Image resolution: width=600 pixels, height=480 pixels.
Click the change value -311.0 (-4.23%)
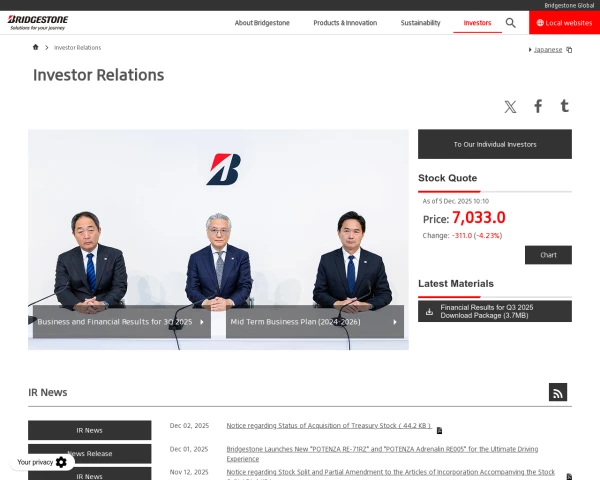point(477,235)
